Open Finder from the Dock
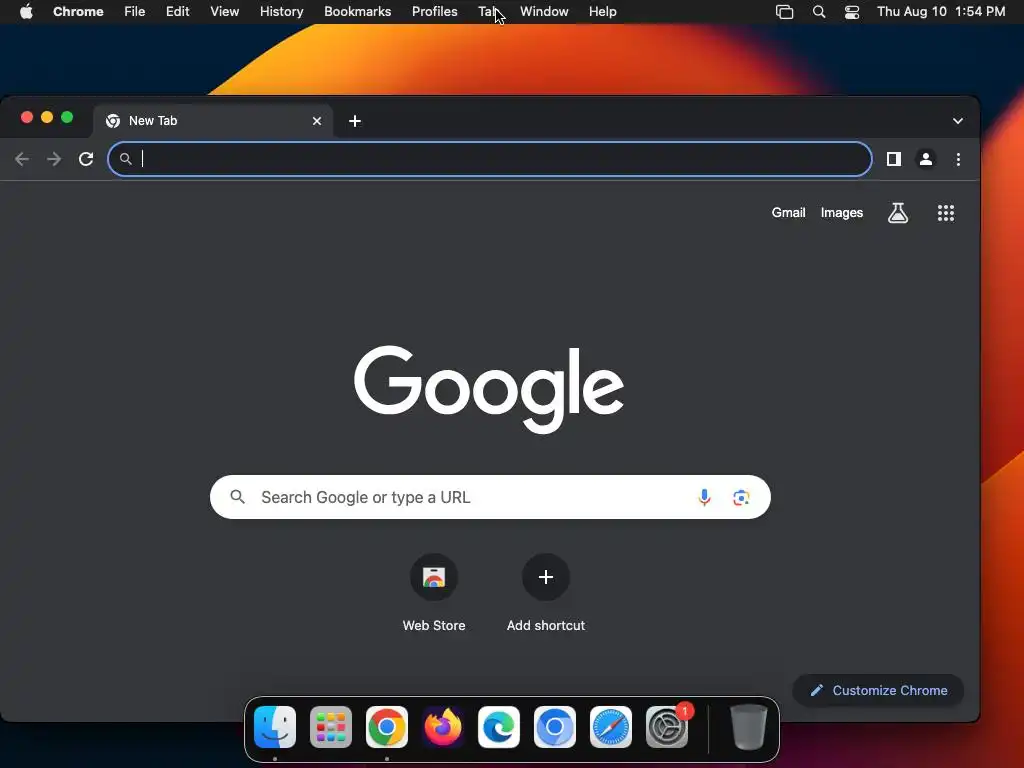Screen dimensions: 1024x768 click(275, 727)
